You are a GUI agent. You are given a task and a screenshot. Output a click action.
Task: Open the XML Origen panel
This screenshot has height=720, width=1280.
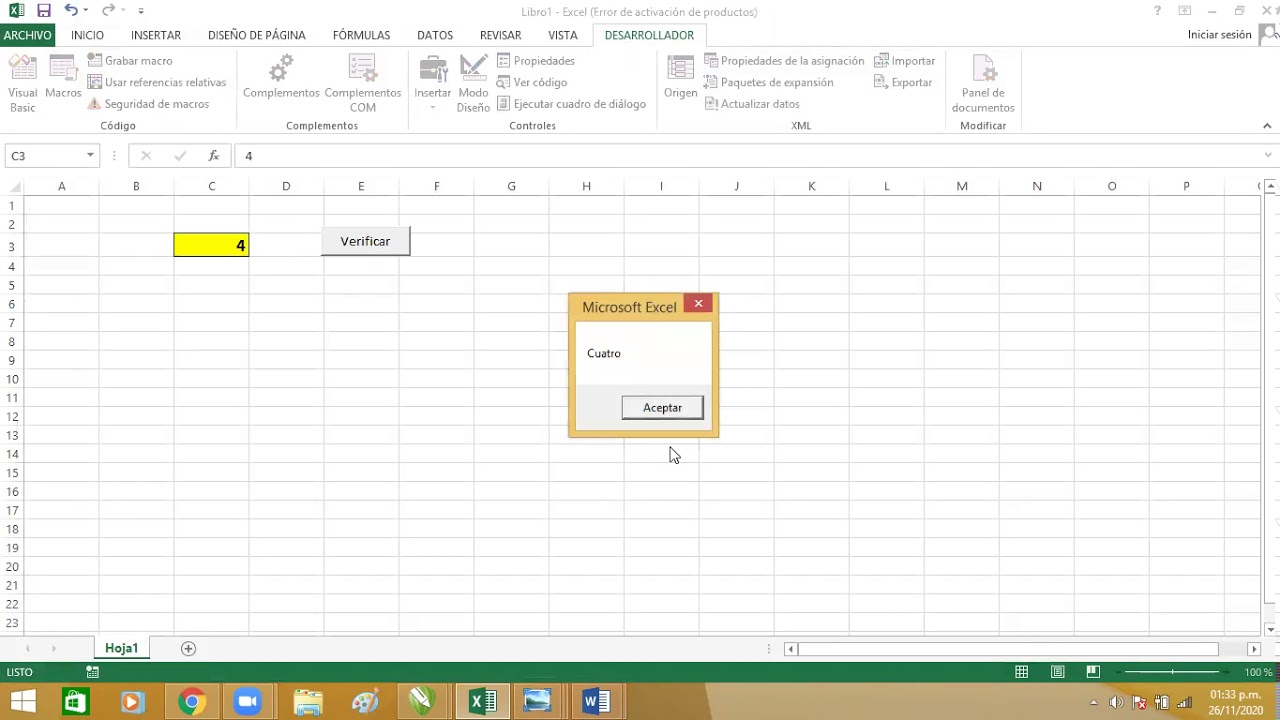(x=680, y=78)
